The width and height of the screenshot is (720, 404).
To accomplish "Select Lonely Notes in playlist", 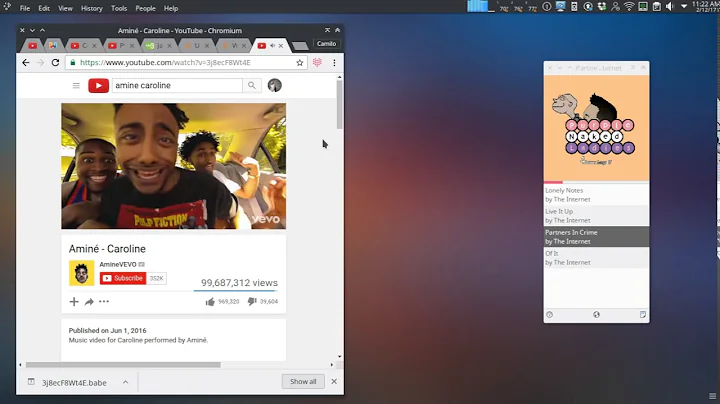I will click(596, 195).
